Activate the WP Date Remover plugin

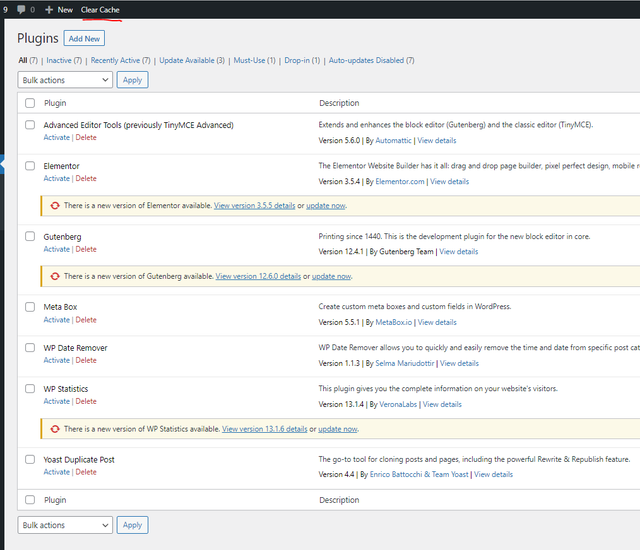tap(57, 360)
